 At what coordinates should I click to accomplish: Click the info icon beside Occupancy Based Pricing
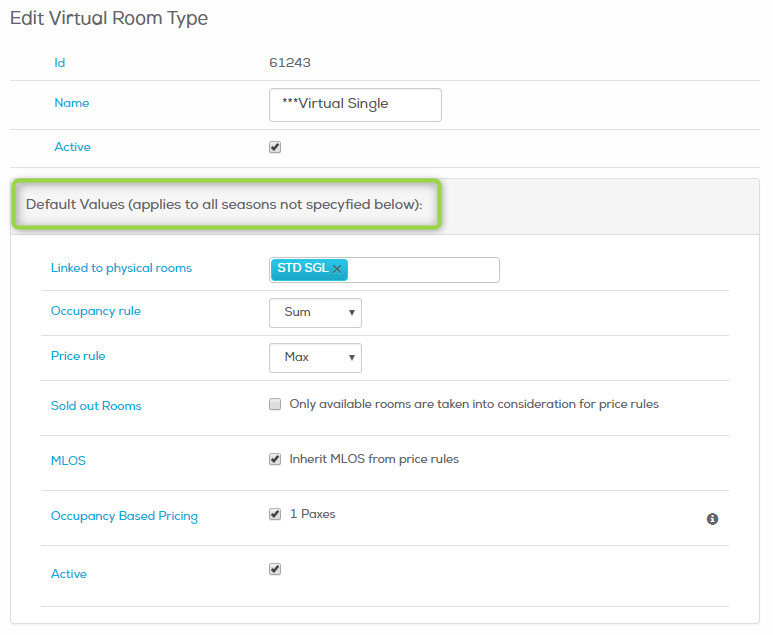[x=712, y=519]
